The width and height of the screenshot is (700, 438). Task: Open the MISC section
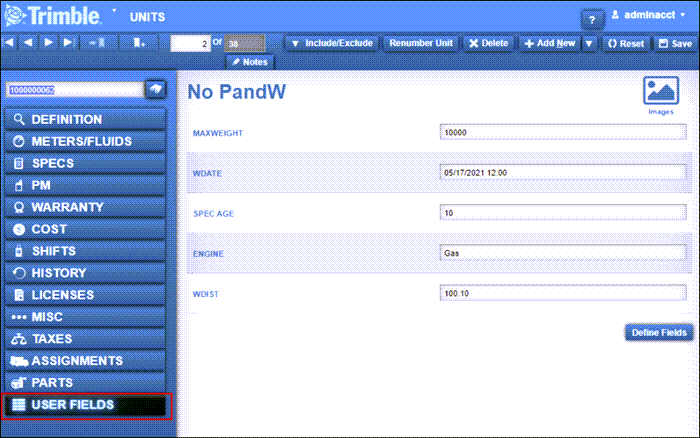tap(85, 317)
